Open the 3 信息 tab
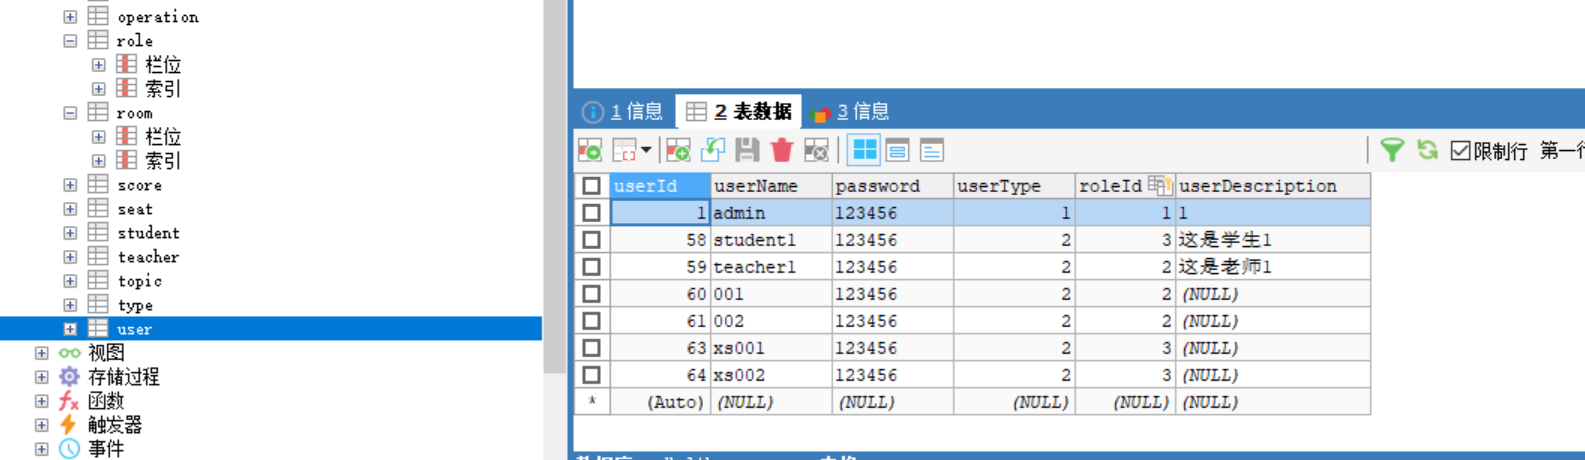This screenshot has width=1585, height=460. (850, 111)
